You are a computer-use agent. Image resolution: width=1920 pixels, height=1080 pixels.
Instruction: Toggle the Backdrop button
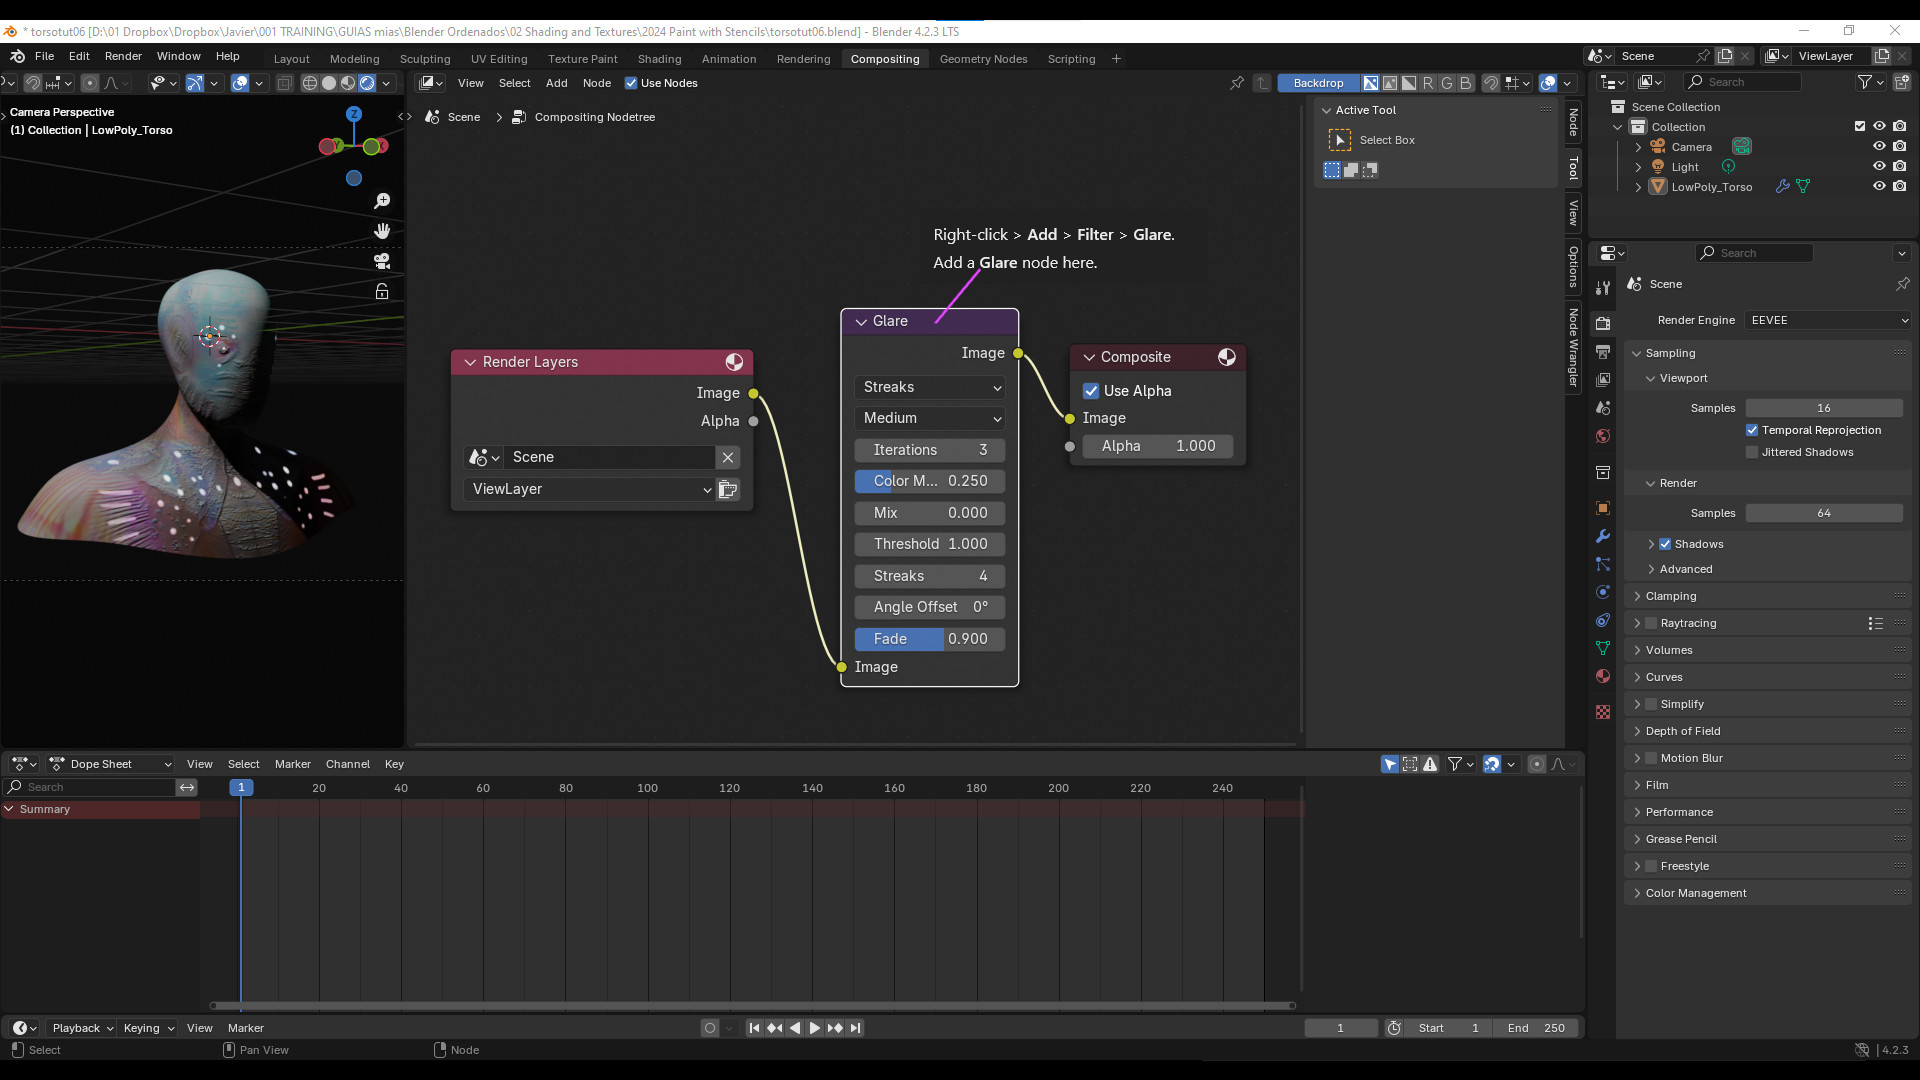pos(1318,83)
